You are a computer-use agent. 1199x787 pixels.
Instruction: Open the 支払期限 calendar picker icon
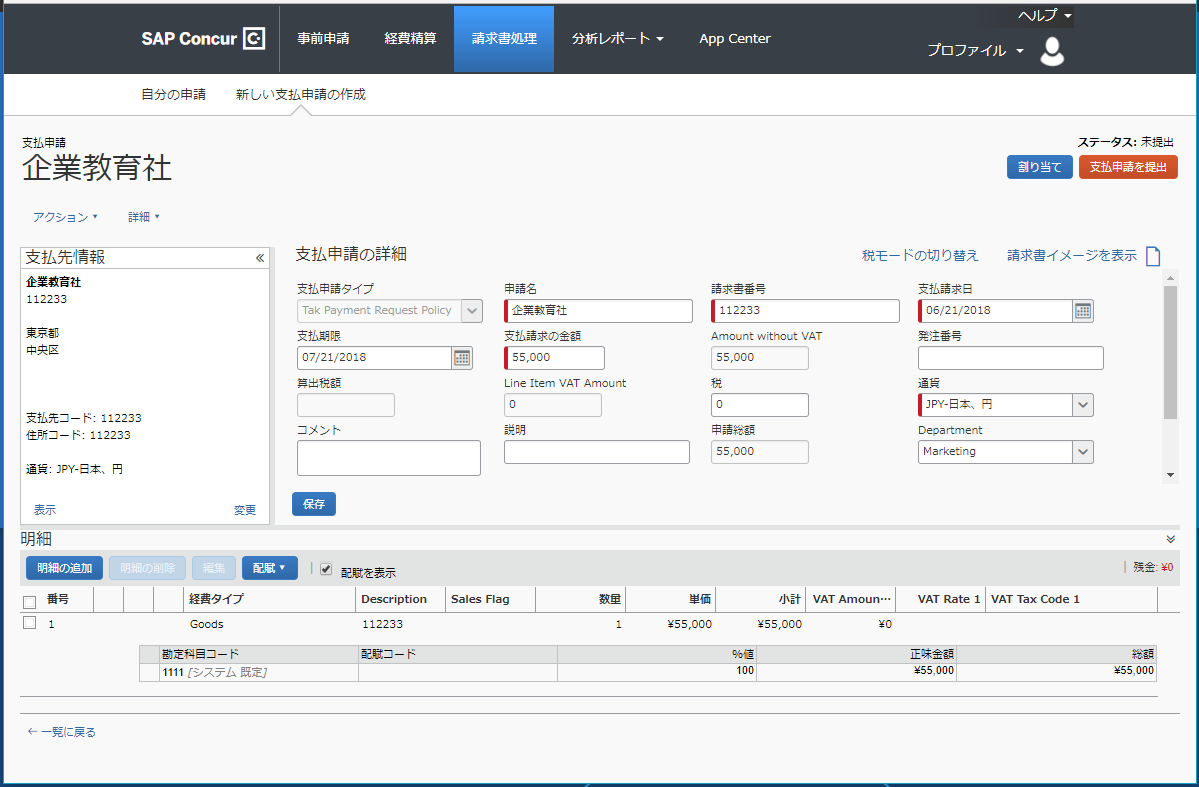click(461, 358)
